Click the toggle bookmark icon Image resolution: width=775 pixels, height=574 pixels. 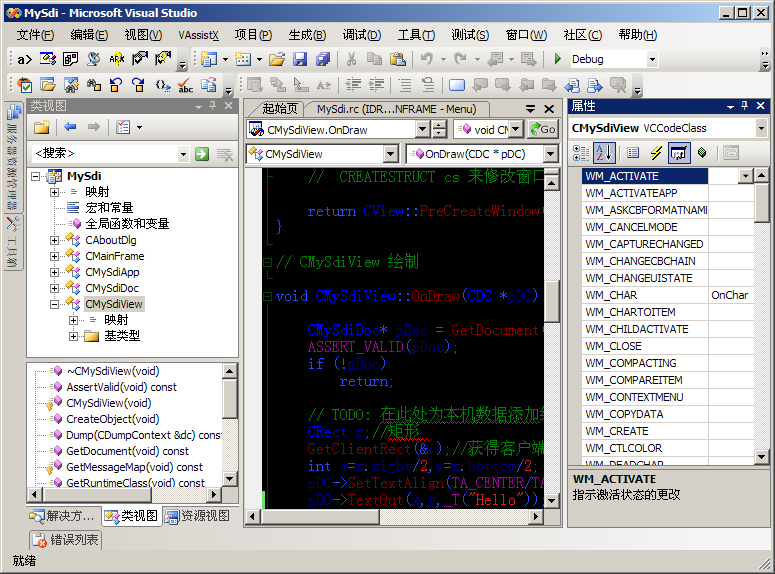tap(457, 85)
